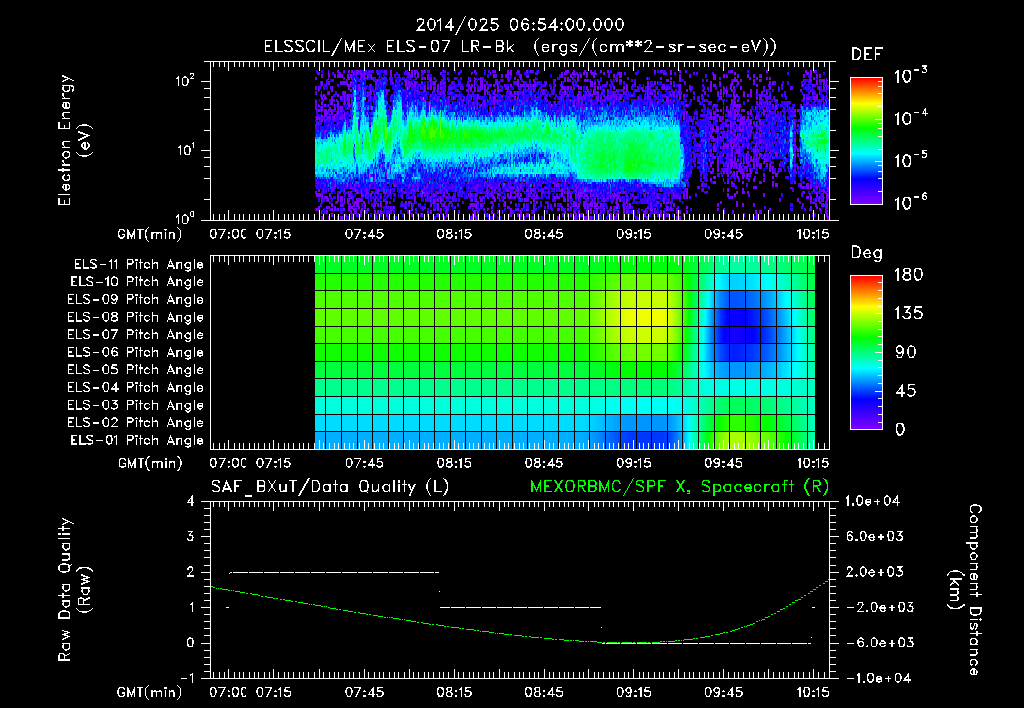Click the ELS-07 Pitch Angle row label

point(135,334)
